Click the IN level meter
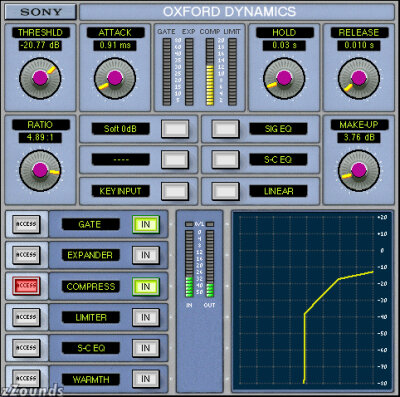The height and width of the screenshot is (397, 400). tap(189, 263)
